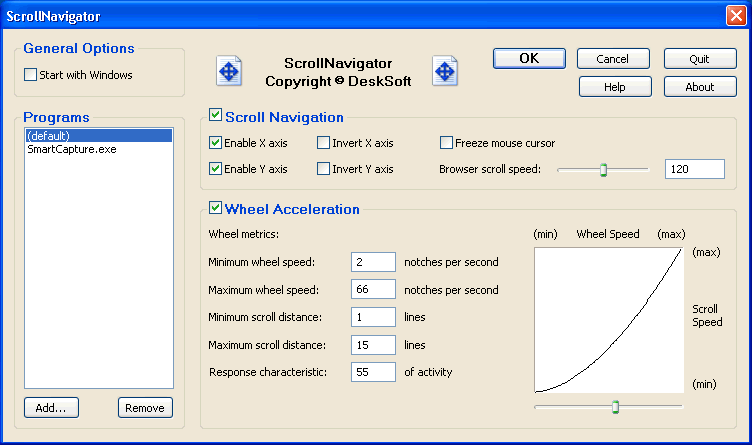This screenshot has width=752, height=445.
Task: Confirm settings with the OK button
Action: [x=529, y=58]
